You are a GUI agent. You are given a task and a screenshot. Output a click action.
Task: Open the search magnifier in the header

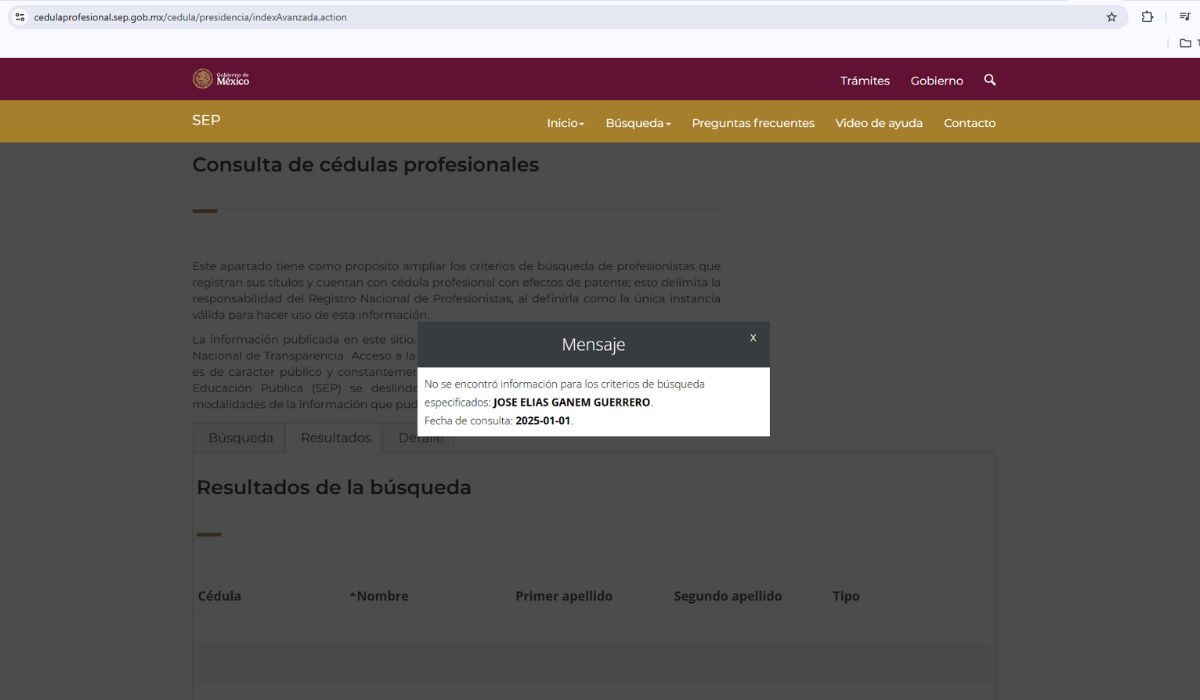989,80
